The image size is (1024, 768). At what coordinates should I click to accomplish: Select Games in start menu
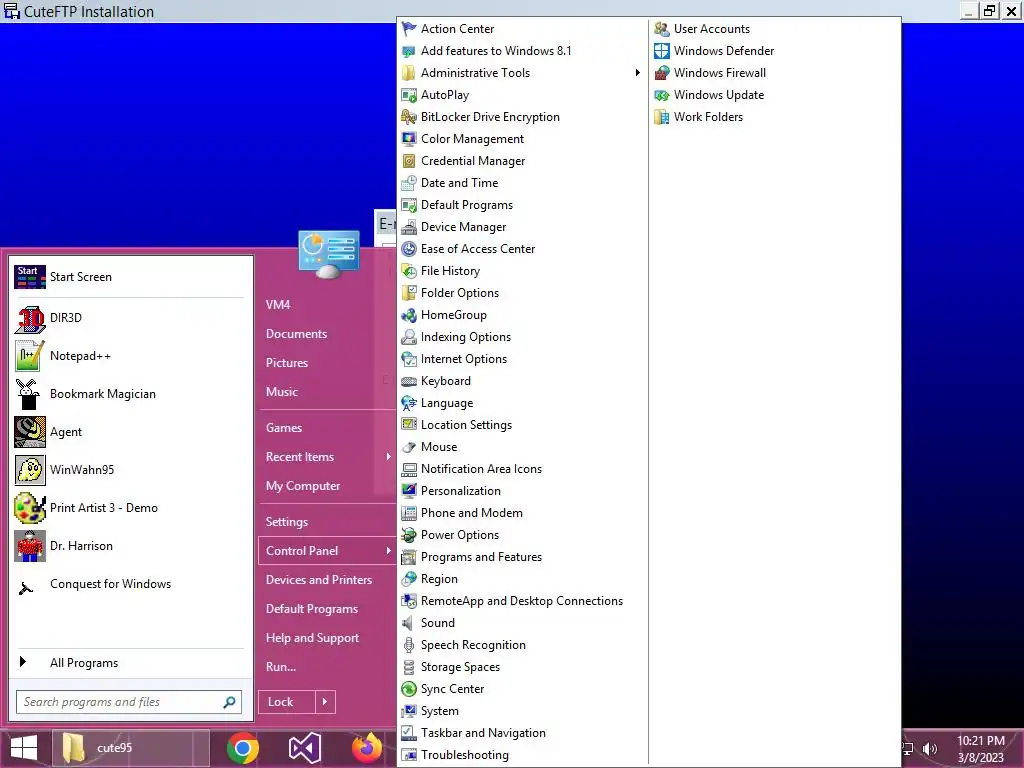tap(328, 428)
